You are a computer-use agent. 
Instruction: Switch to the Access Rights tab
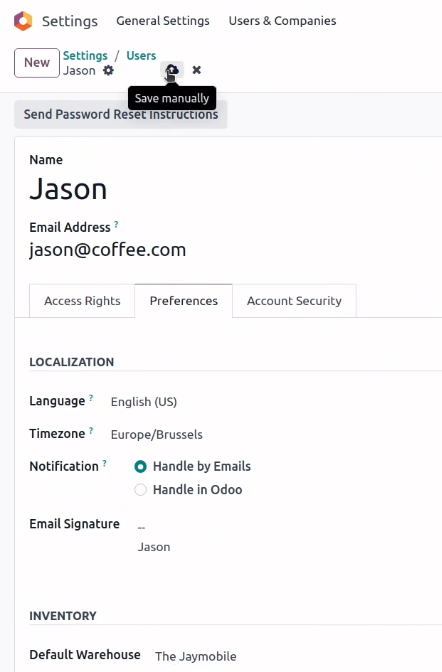82,301
